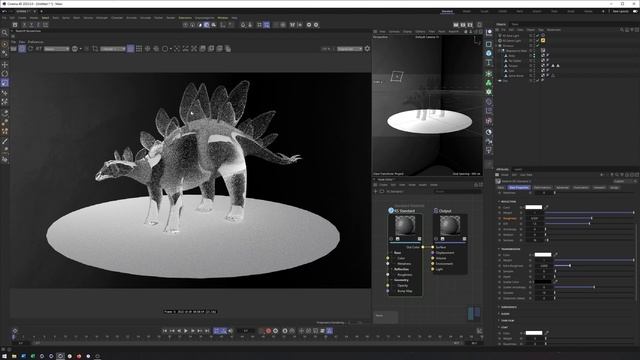Expand the Thin Film section
The width and height of the screenshot is (640, 360).
(x=499, y=320)
